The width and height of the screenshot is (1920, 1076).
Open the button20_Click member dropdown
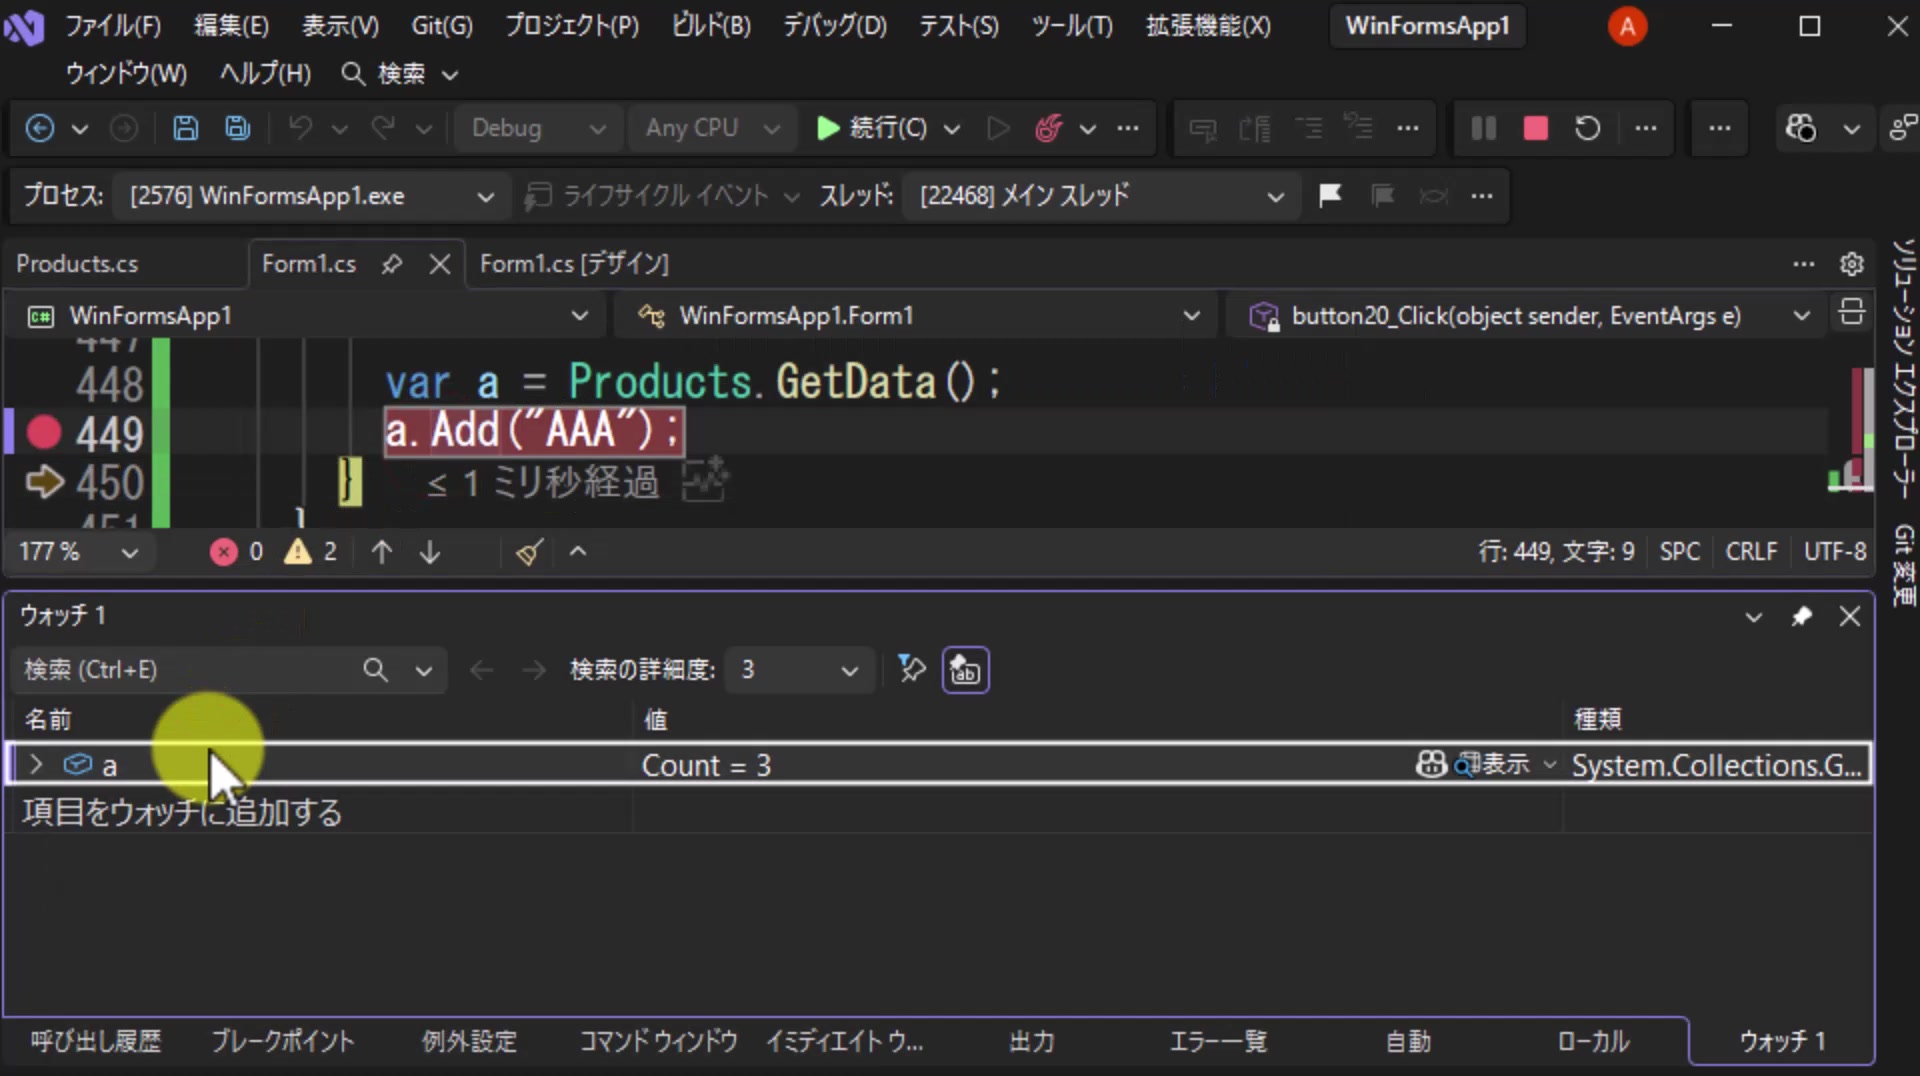1527,316
